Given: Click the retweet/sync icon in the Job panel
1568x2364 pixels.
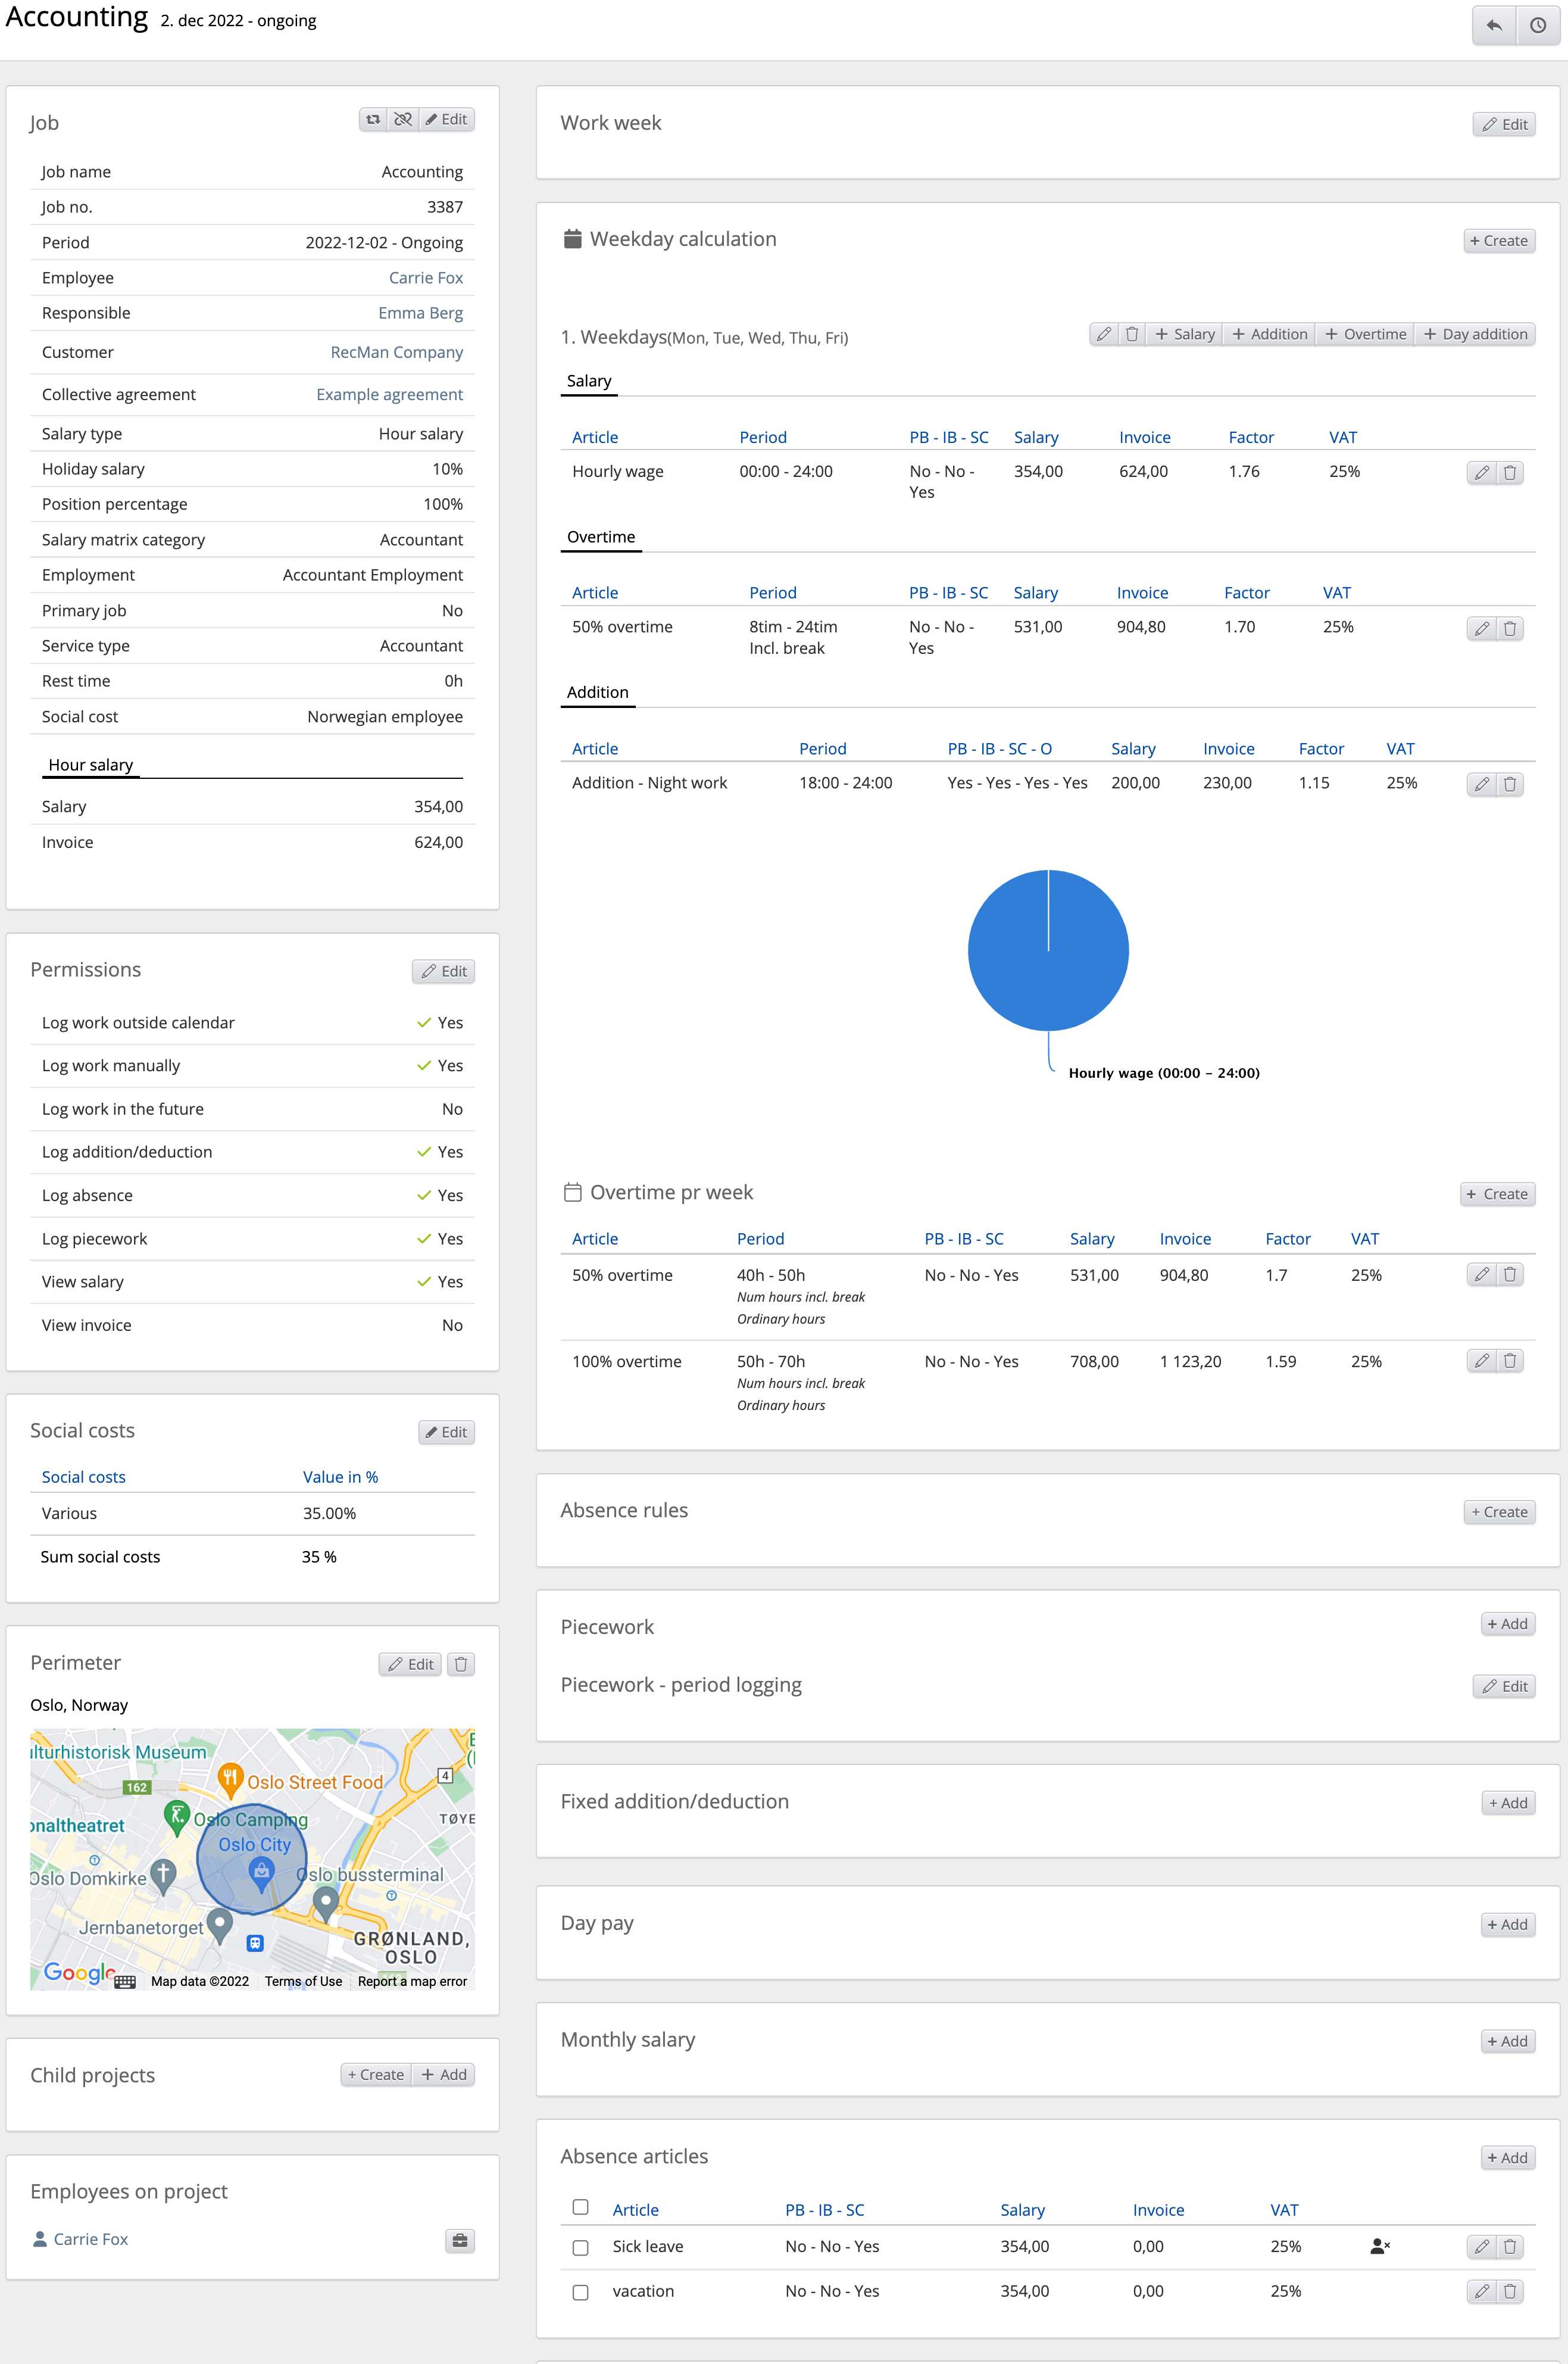Looking at the screenshot, I should point(373,119).
